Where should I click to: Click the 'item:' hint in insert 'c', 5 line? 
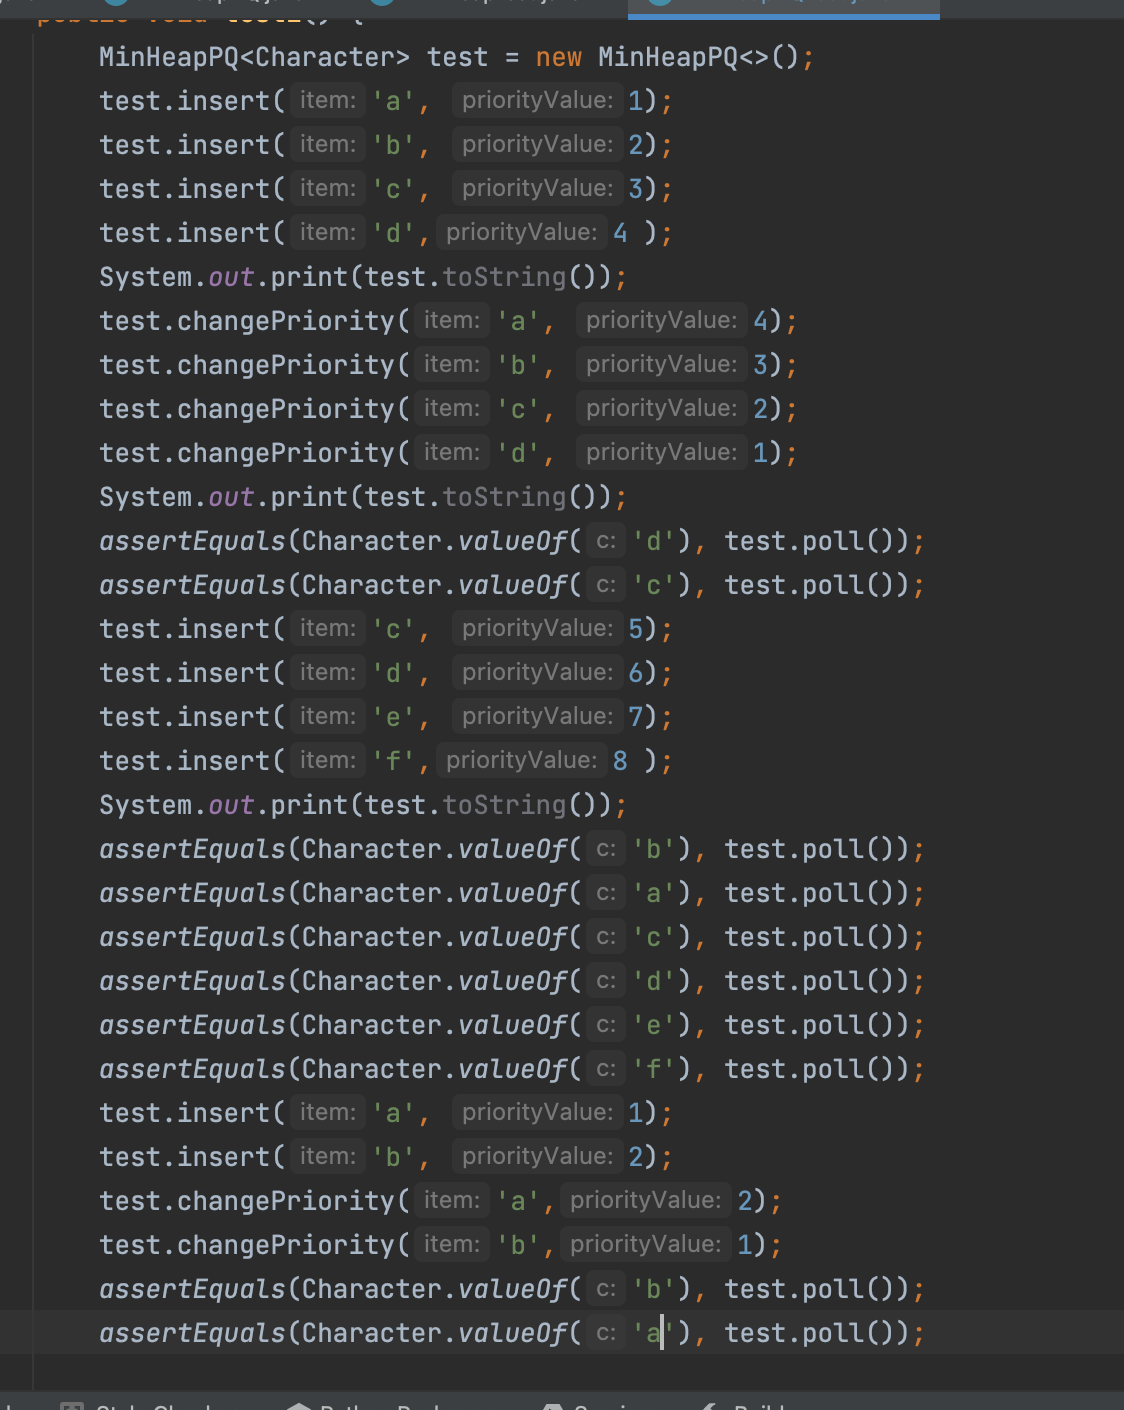coord(328,629)
